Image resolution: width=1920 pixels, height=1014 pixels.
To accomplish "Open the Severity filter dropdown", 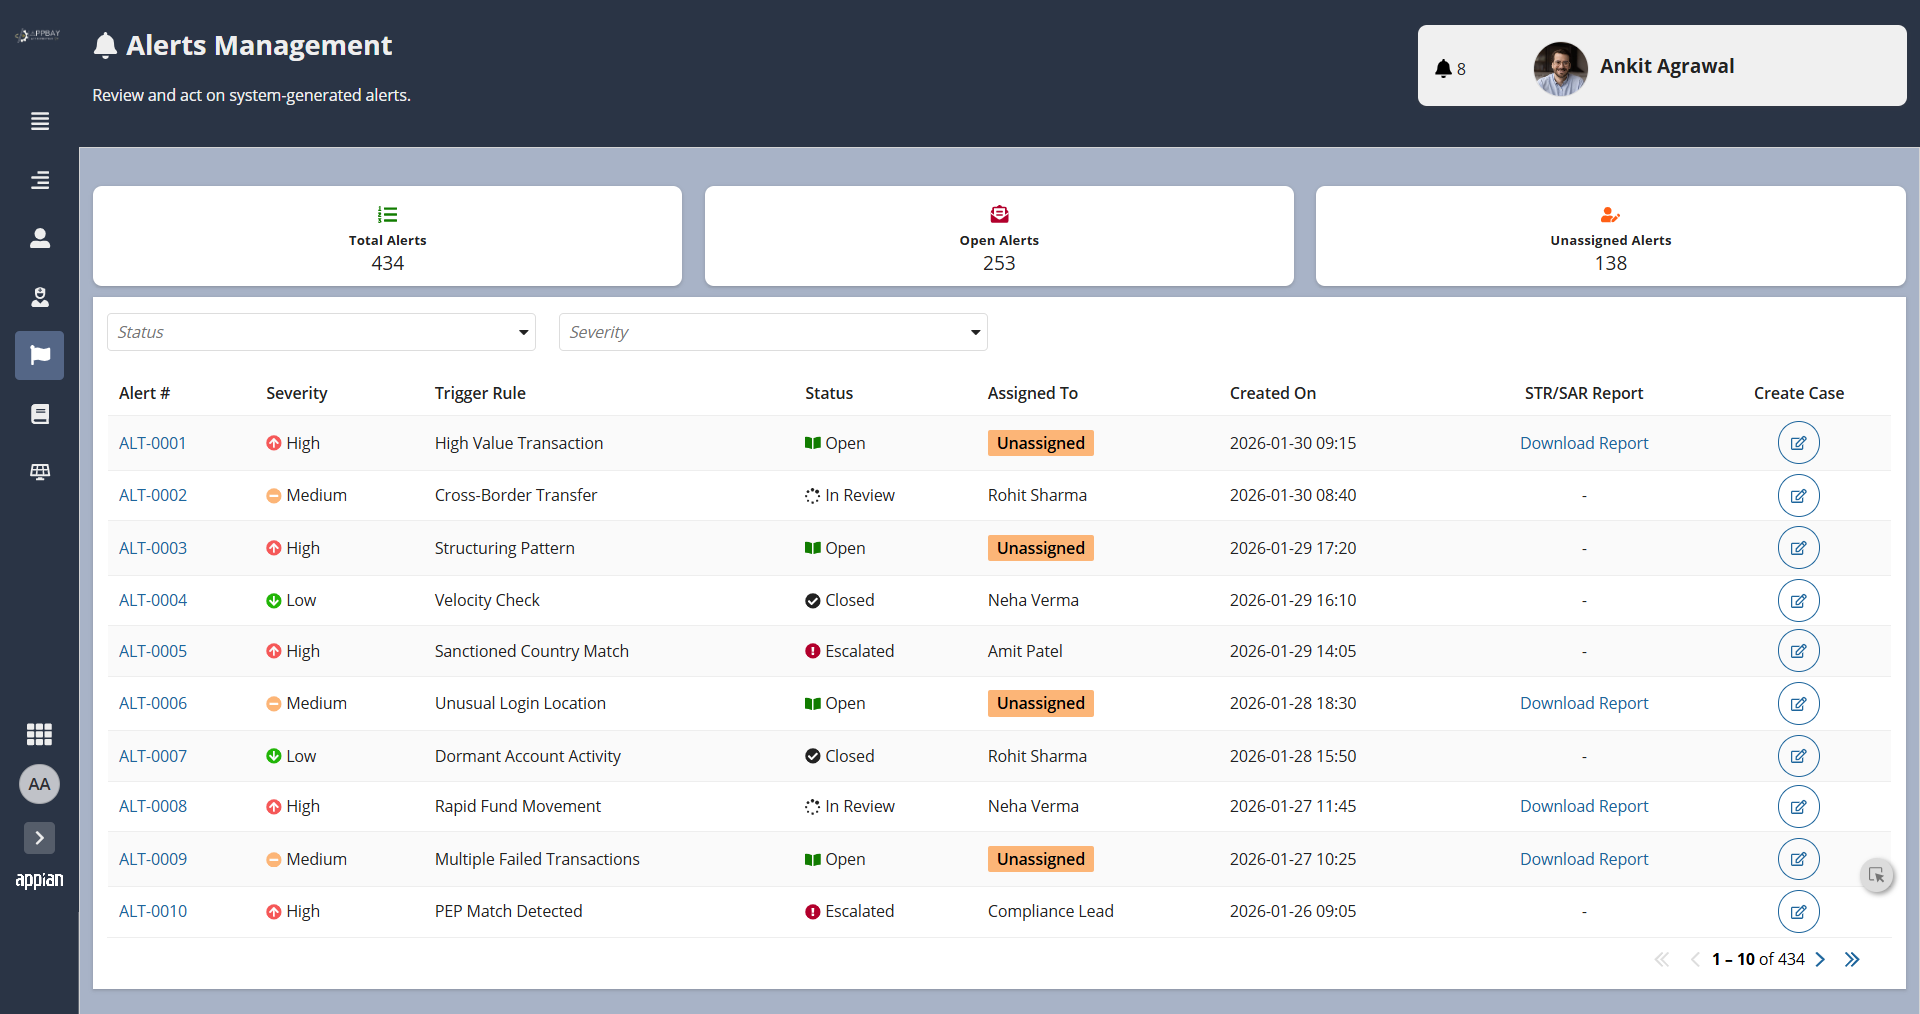I will click(x=773, y=332).
